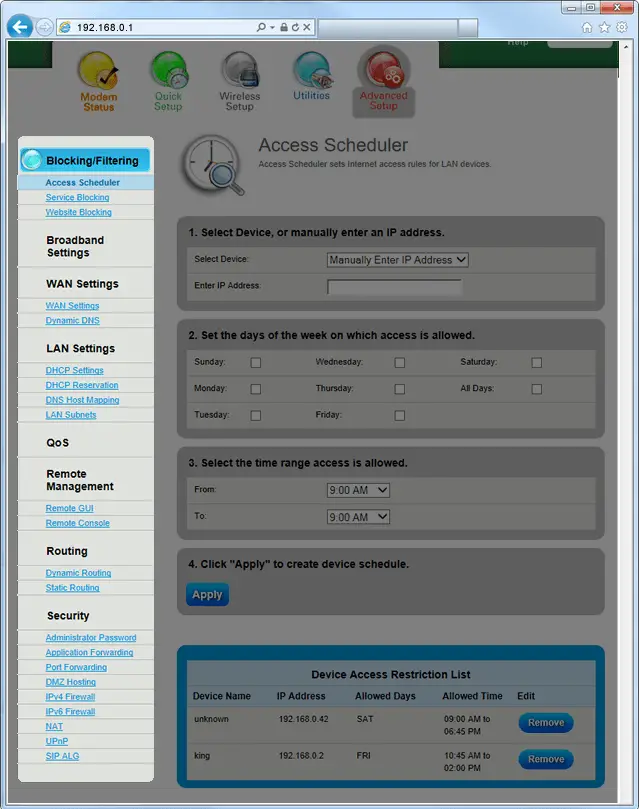
Task: Open the Quick Setup icon
Action: pos(169,82)
